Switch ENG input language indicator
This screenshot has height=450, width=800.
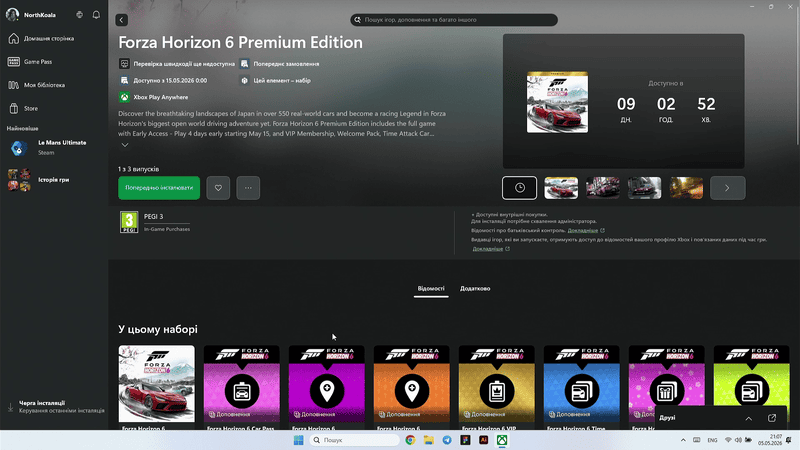click(x=712, y=440)
